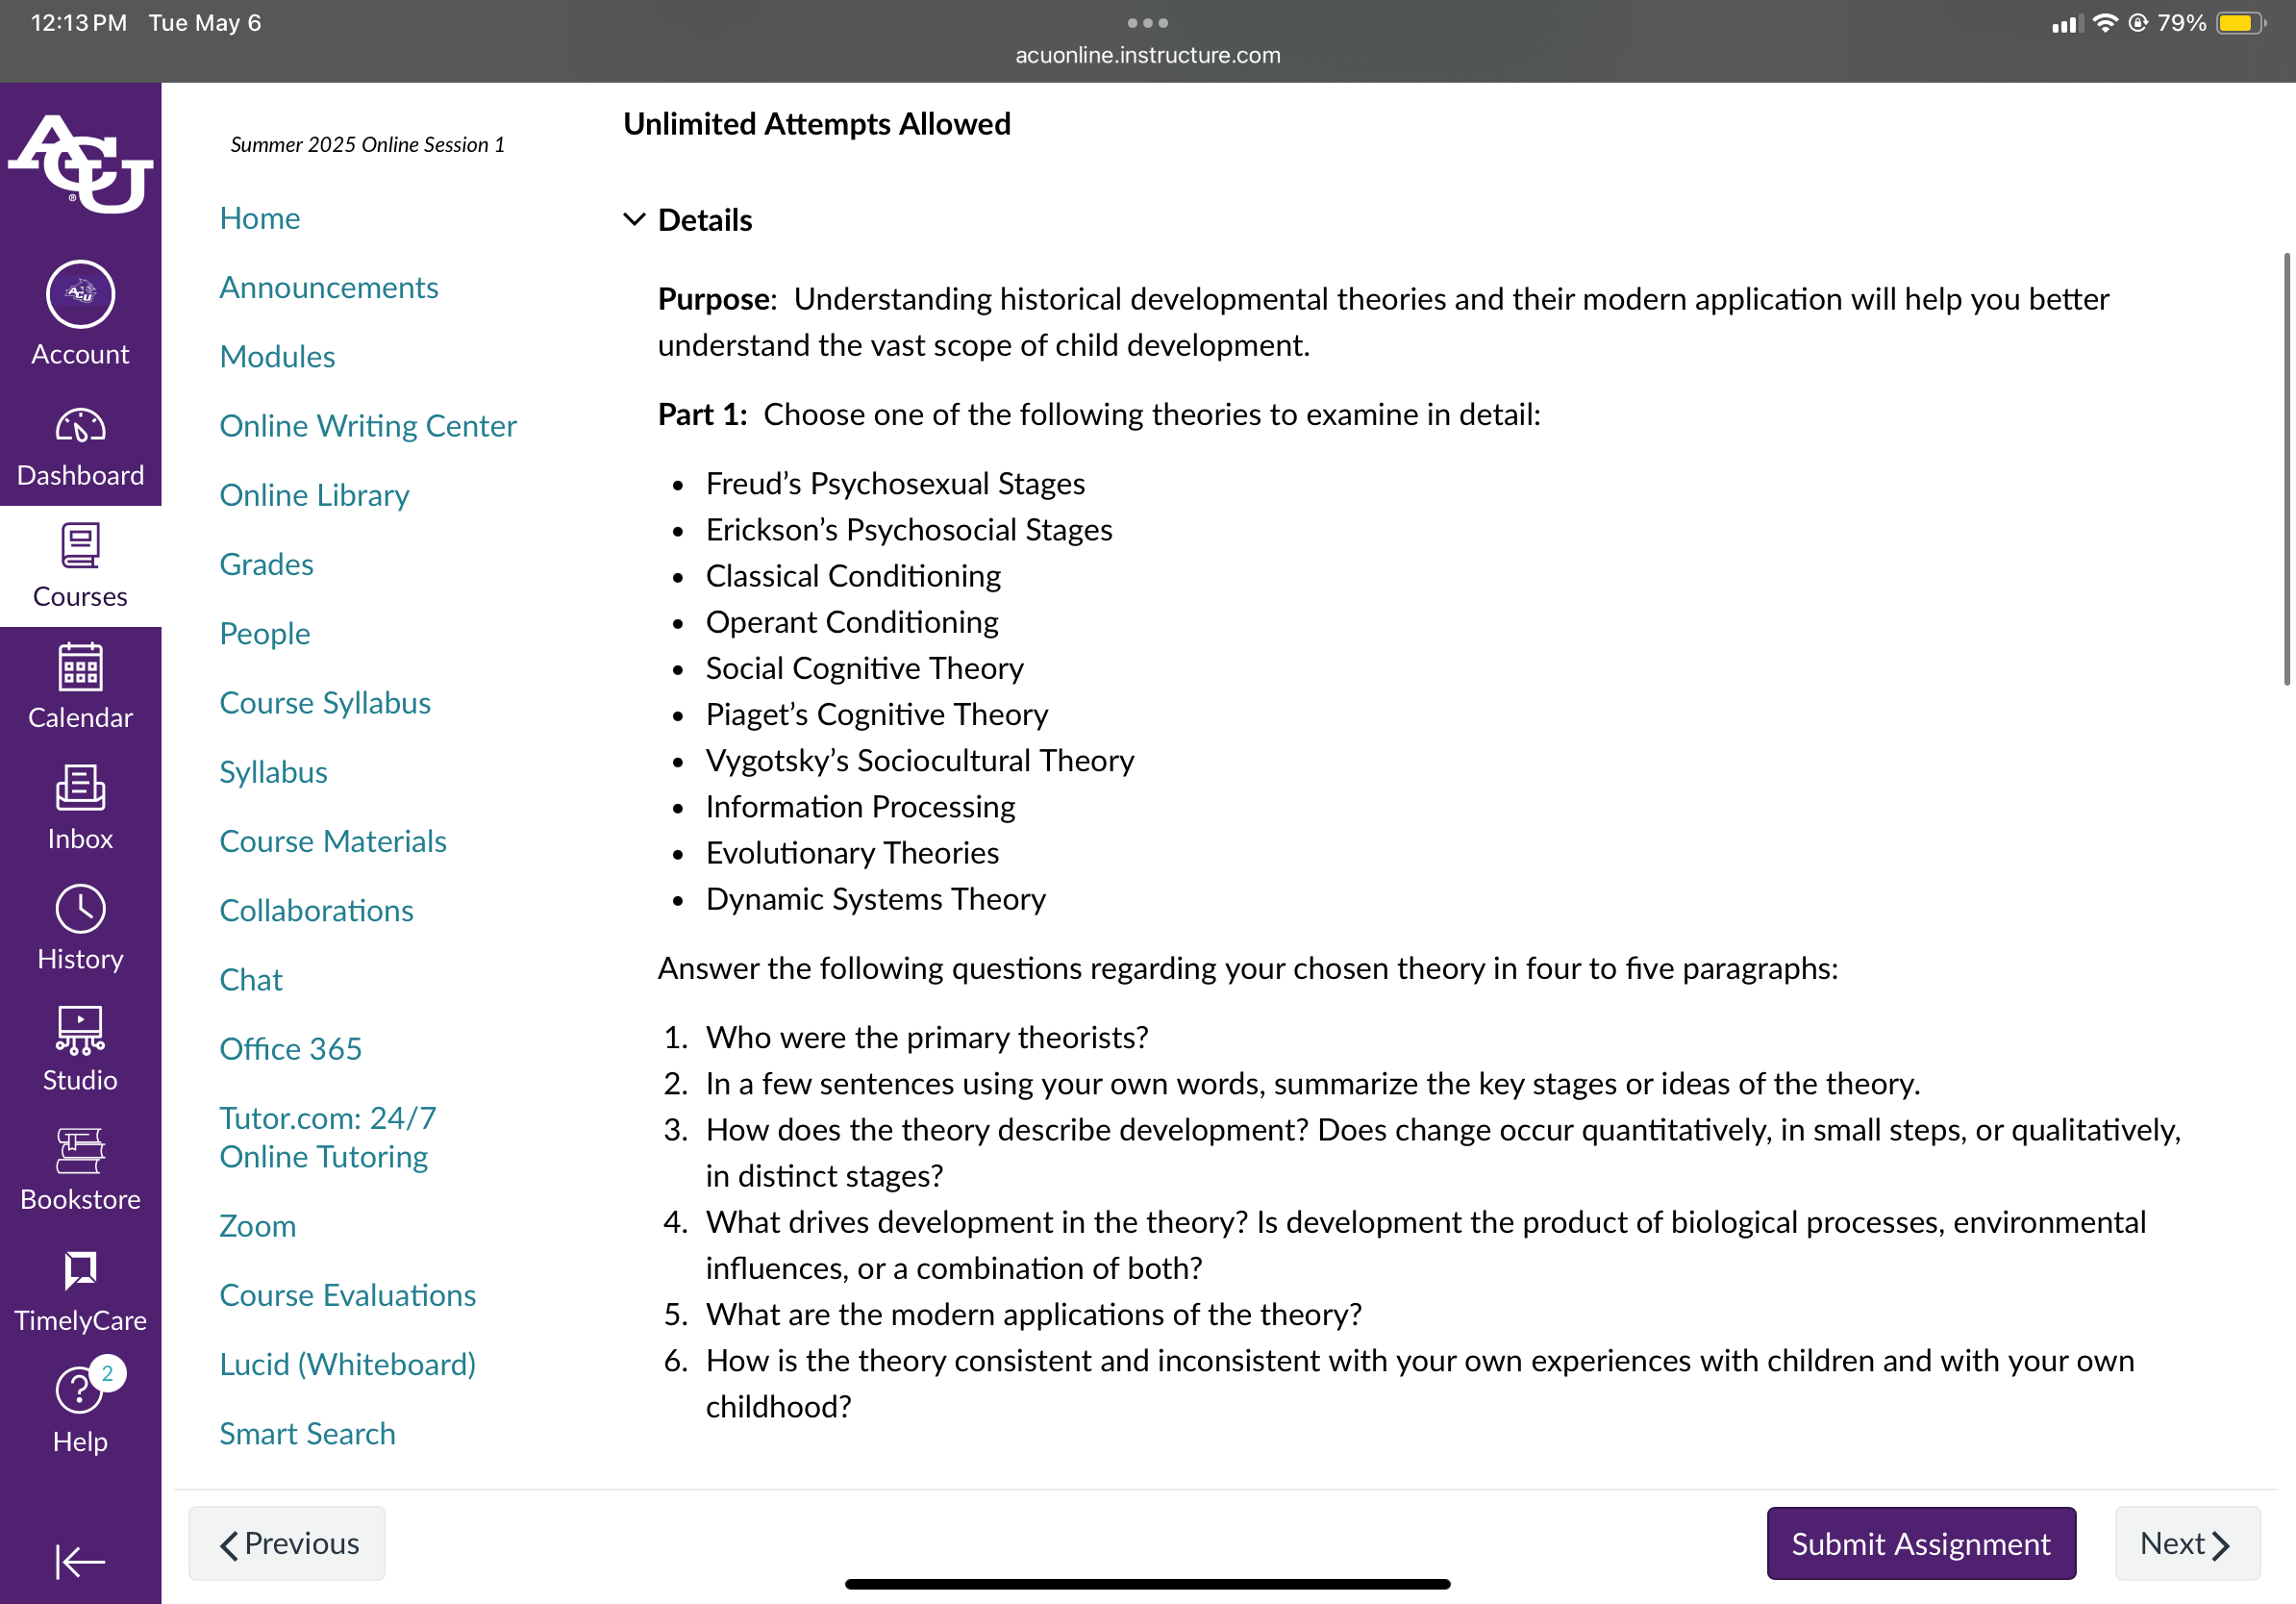Open the Studio media icon

(x=80, y=1030)
